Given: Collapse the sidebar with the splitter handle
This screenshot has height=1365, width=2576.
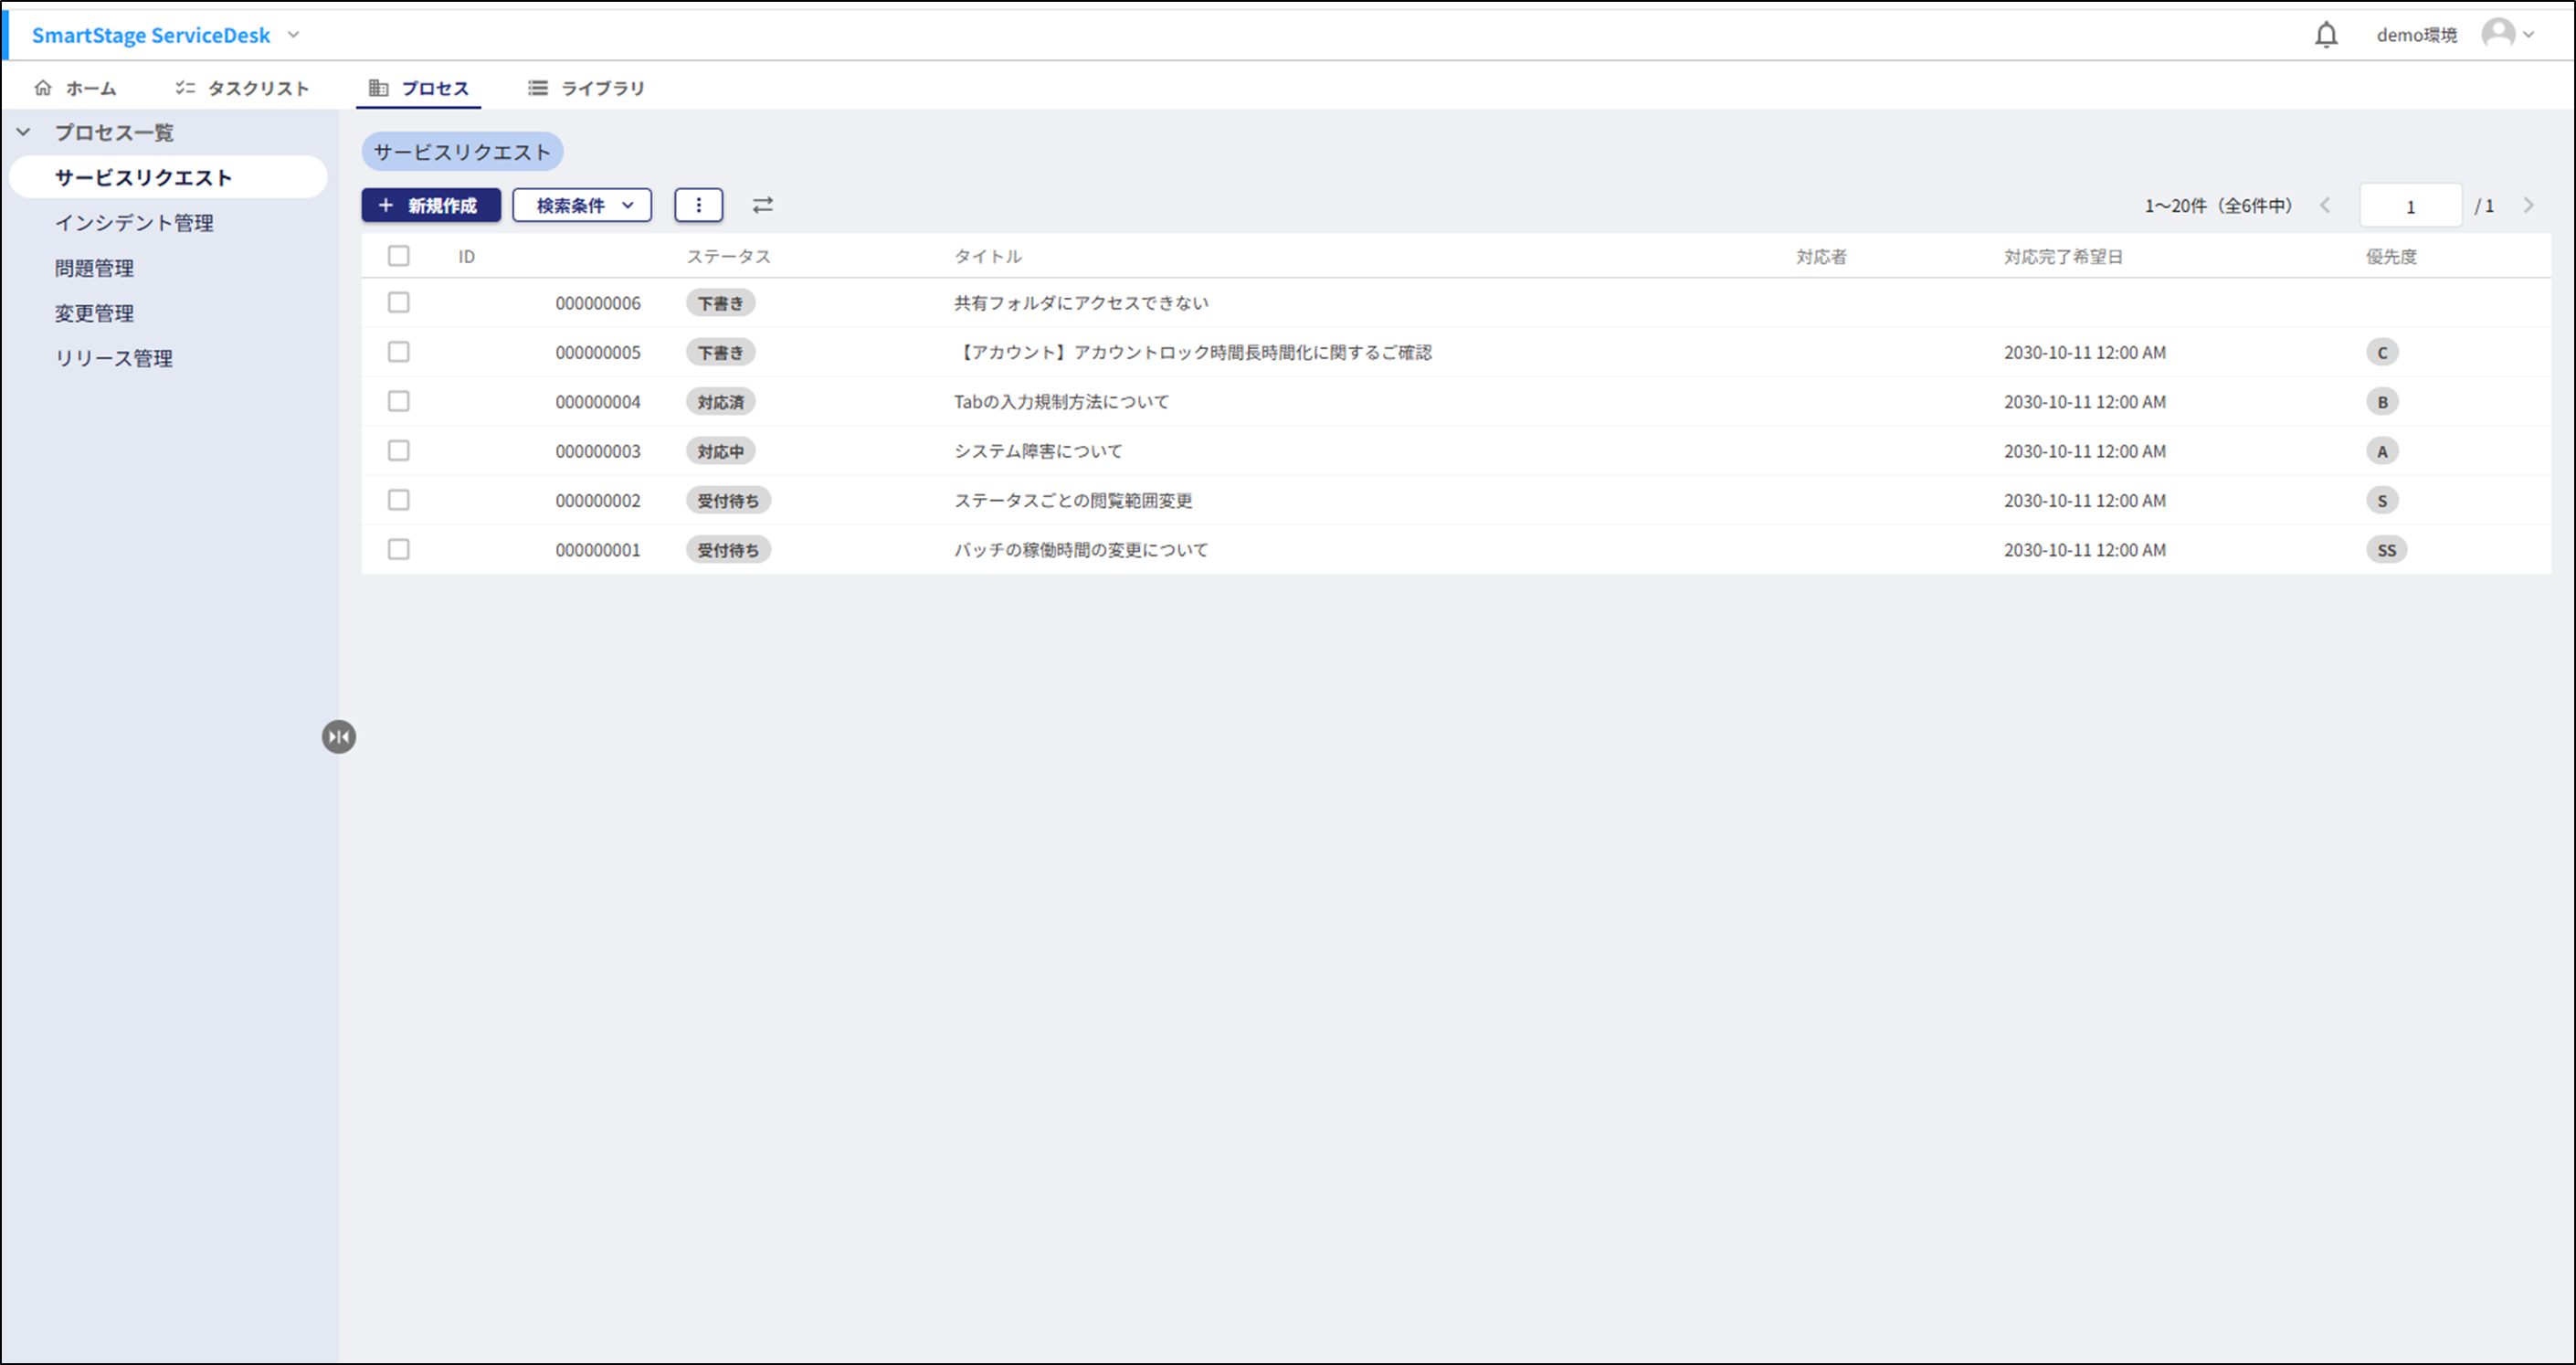Looking at the screenshot, I should pyautogui.click(x=339, y=737).
